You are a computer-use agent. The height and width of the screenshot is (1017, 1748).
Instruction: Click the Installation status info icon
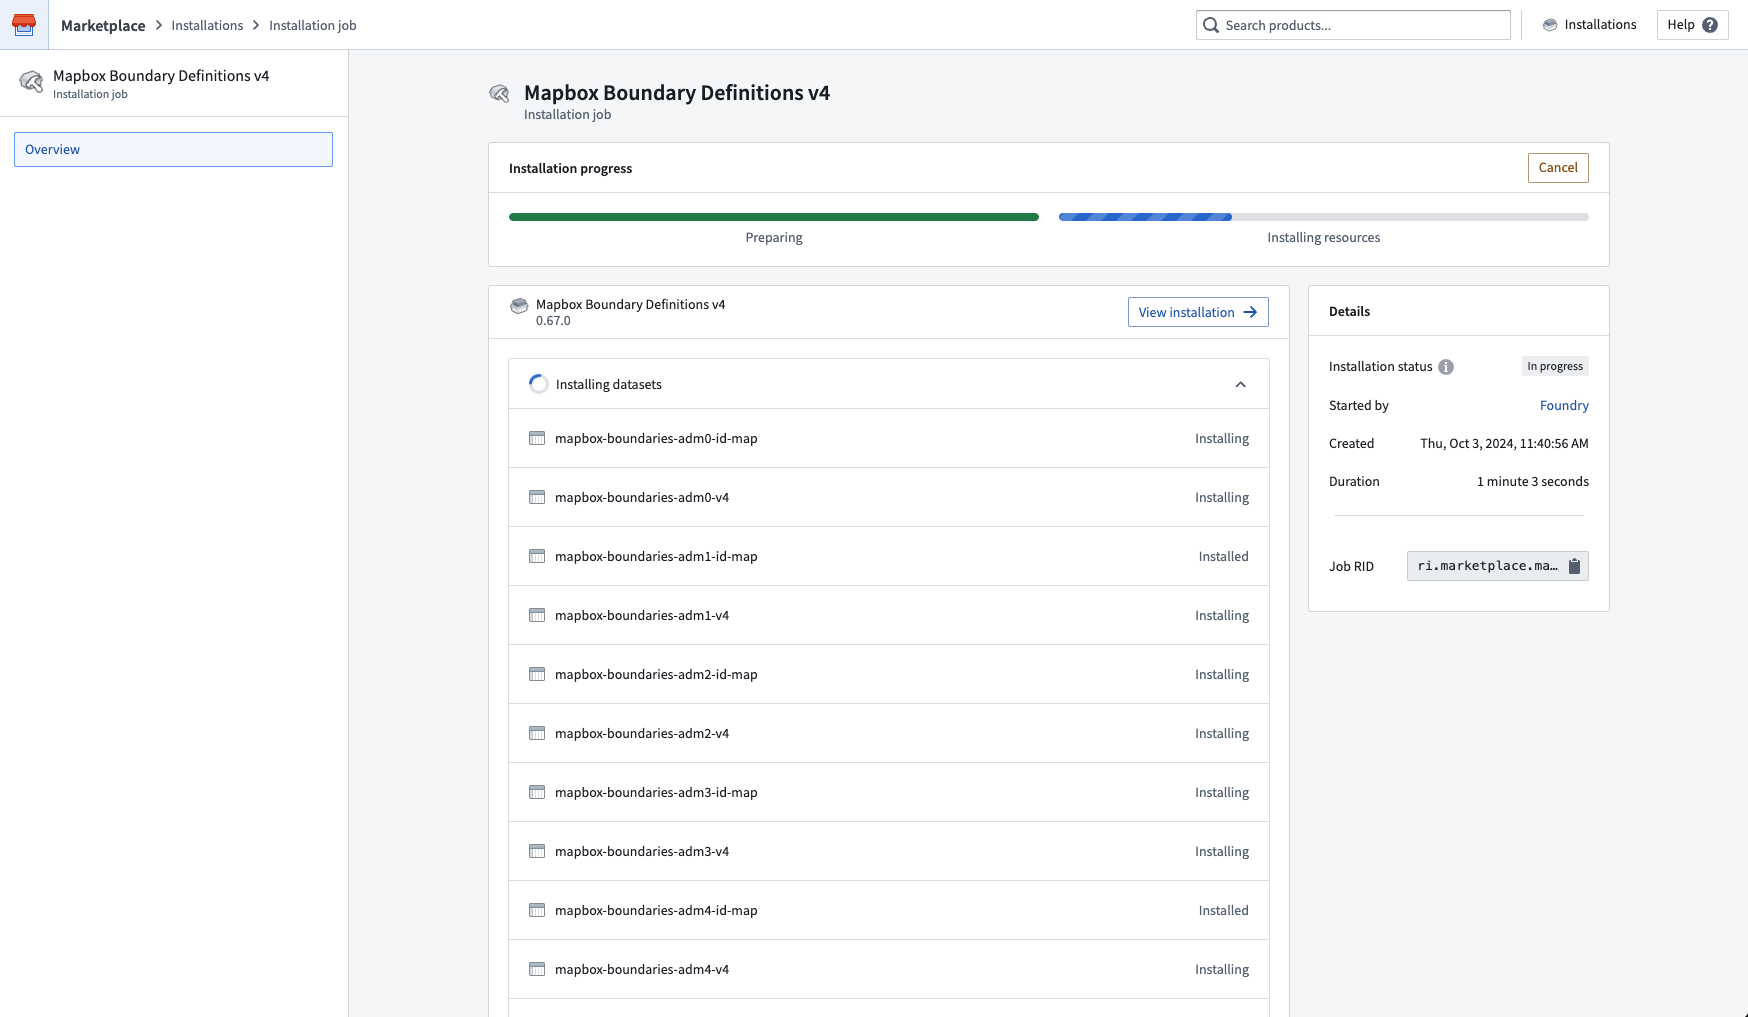[x=1446, y=367]
